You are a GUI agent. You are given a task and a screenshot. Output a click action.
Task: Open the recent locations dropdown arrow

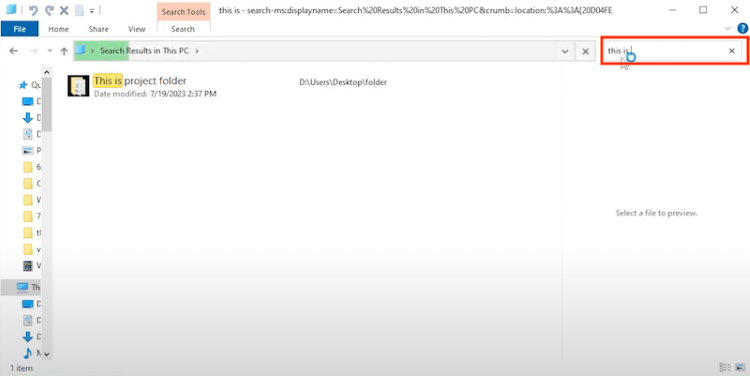[49, 51]
